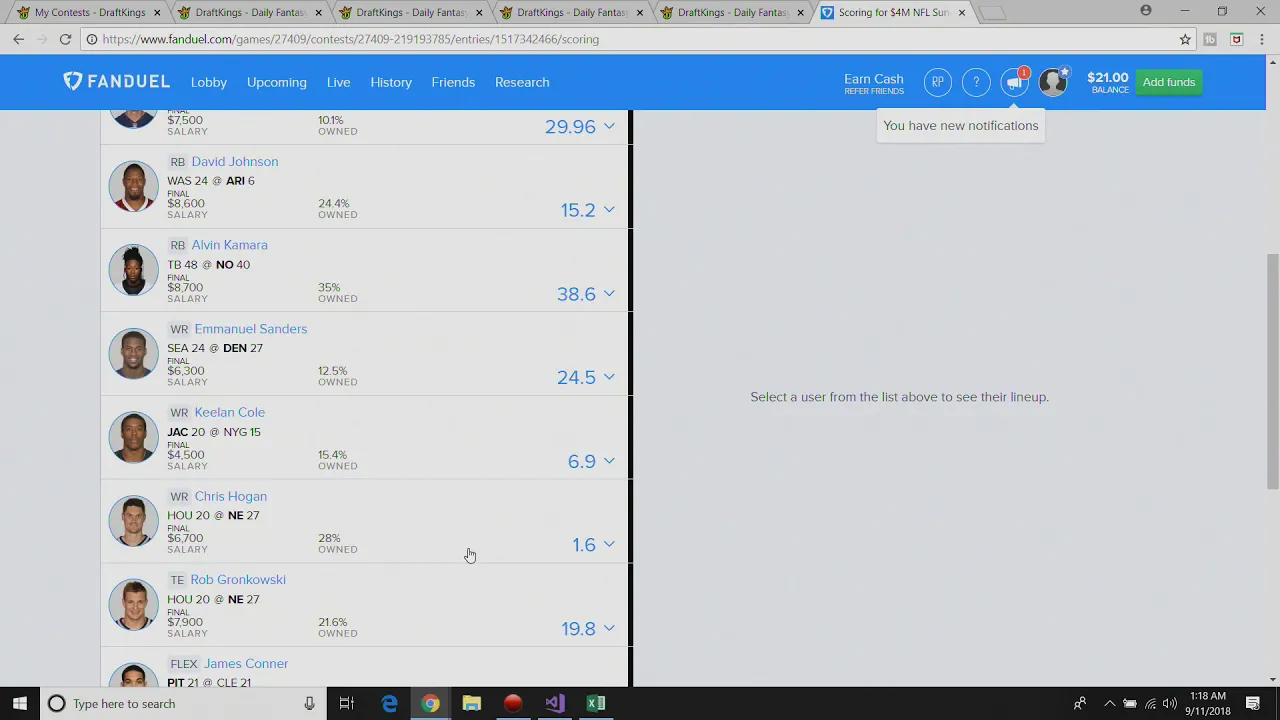Click Add funds button

pyautogui.click(x=1169, y=82)
